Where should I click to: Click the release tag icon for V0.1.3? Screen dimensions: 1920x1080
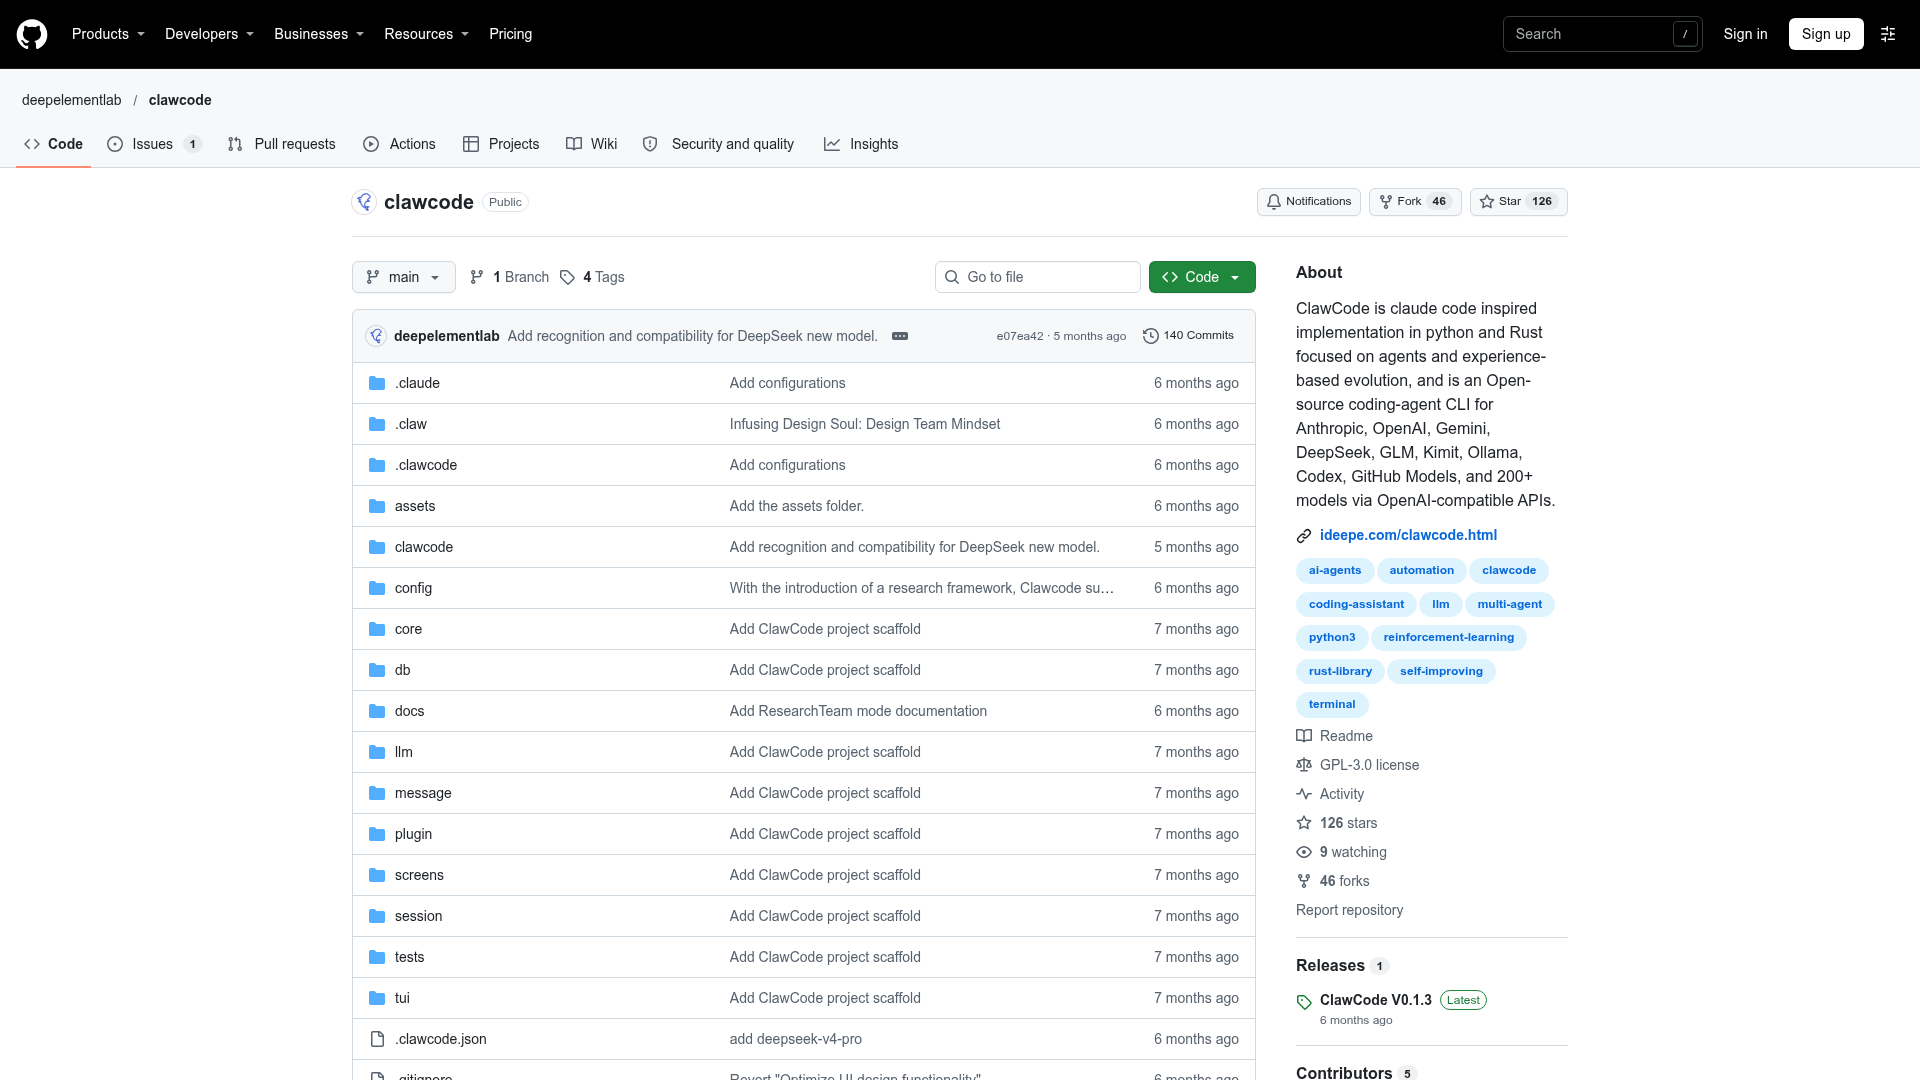(1304, 1001)
